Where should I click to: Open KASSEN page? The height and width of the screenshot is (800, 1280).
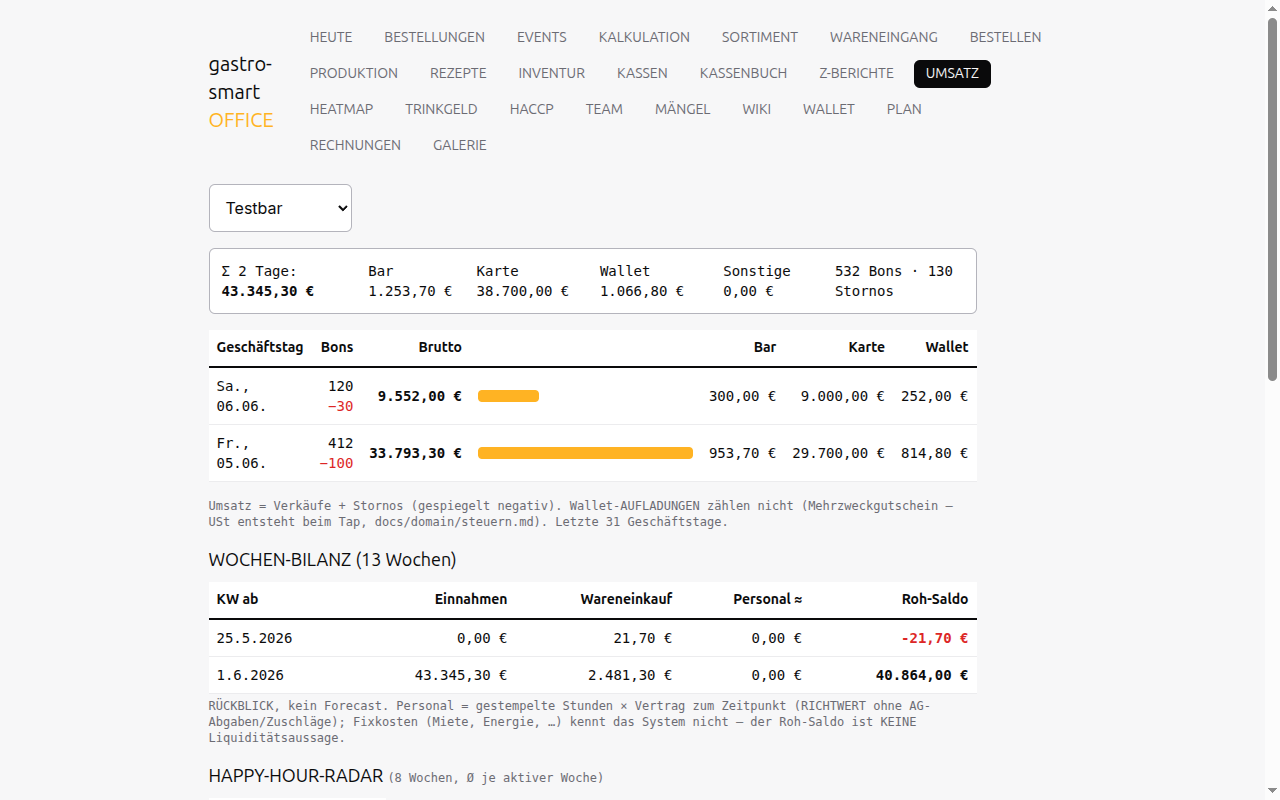(642, 73)
